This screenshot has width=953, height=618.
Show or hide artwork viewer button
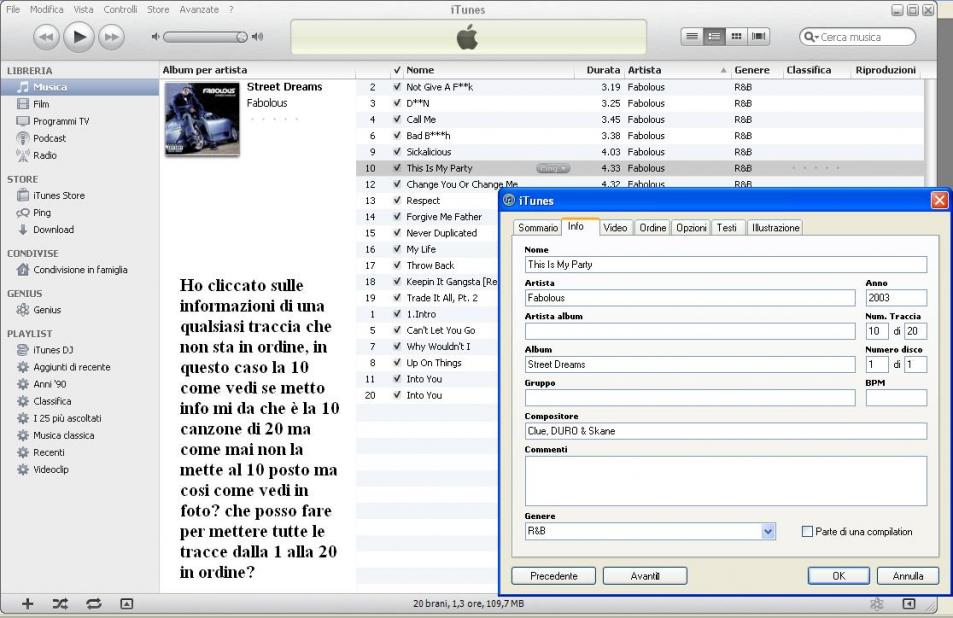(126, 603)
